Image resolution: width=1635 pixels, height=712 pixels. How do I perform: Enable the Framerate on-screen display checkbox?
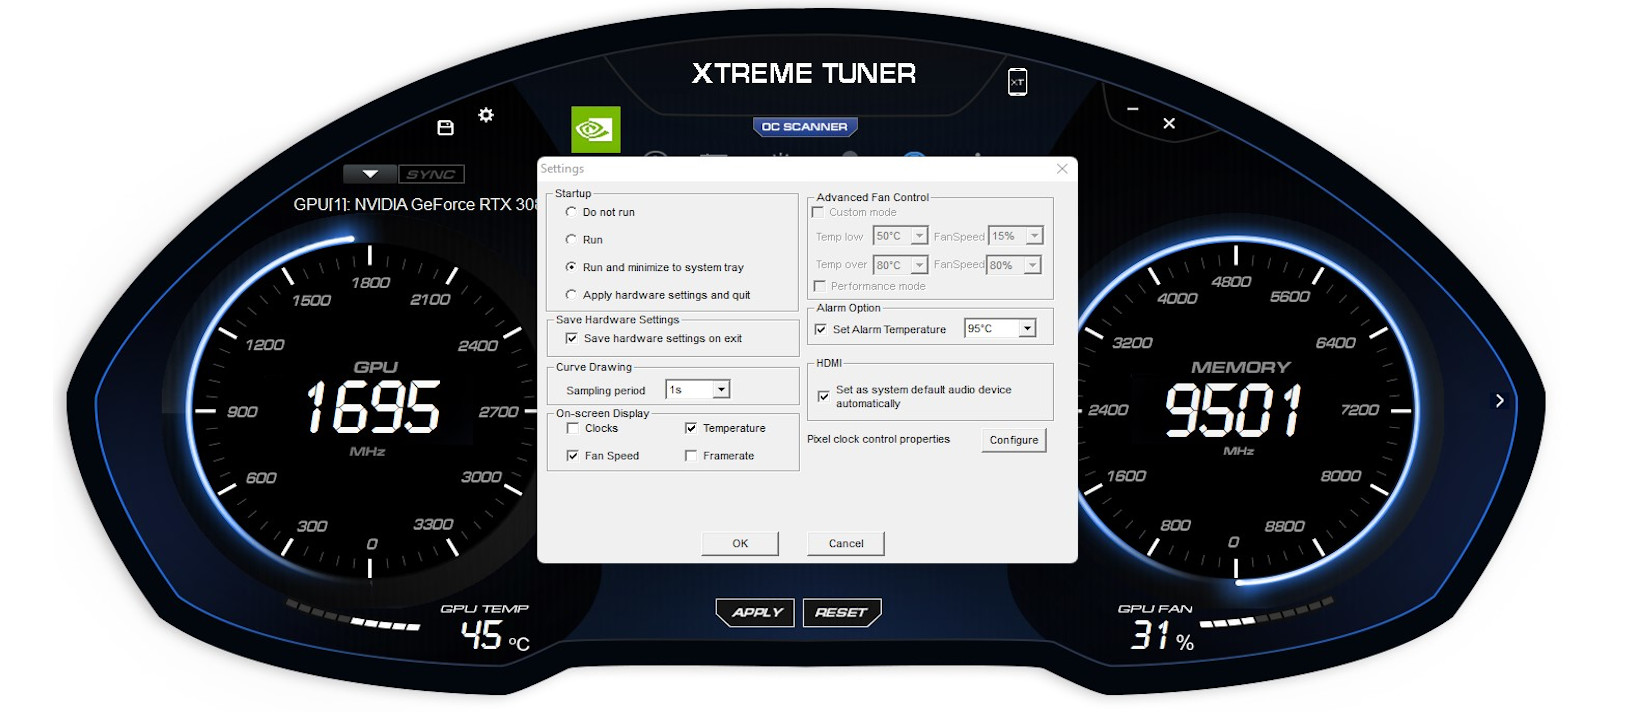click(691, 455)
